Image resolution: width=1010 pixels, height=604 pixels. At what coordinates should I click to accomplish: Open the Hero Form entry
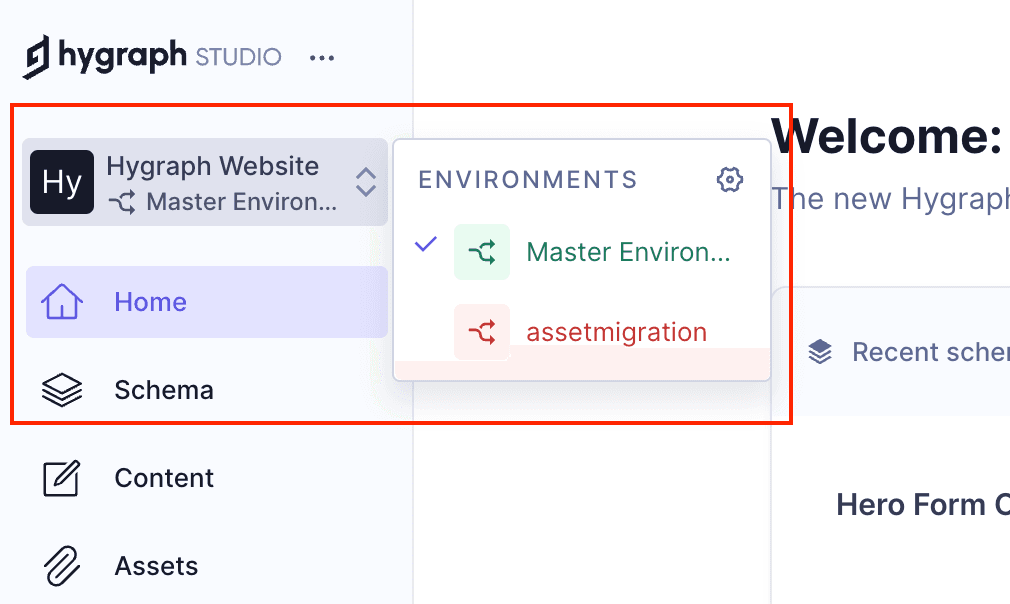(x=920, y=505)
